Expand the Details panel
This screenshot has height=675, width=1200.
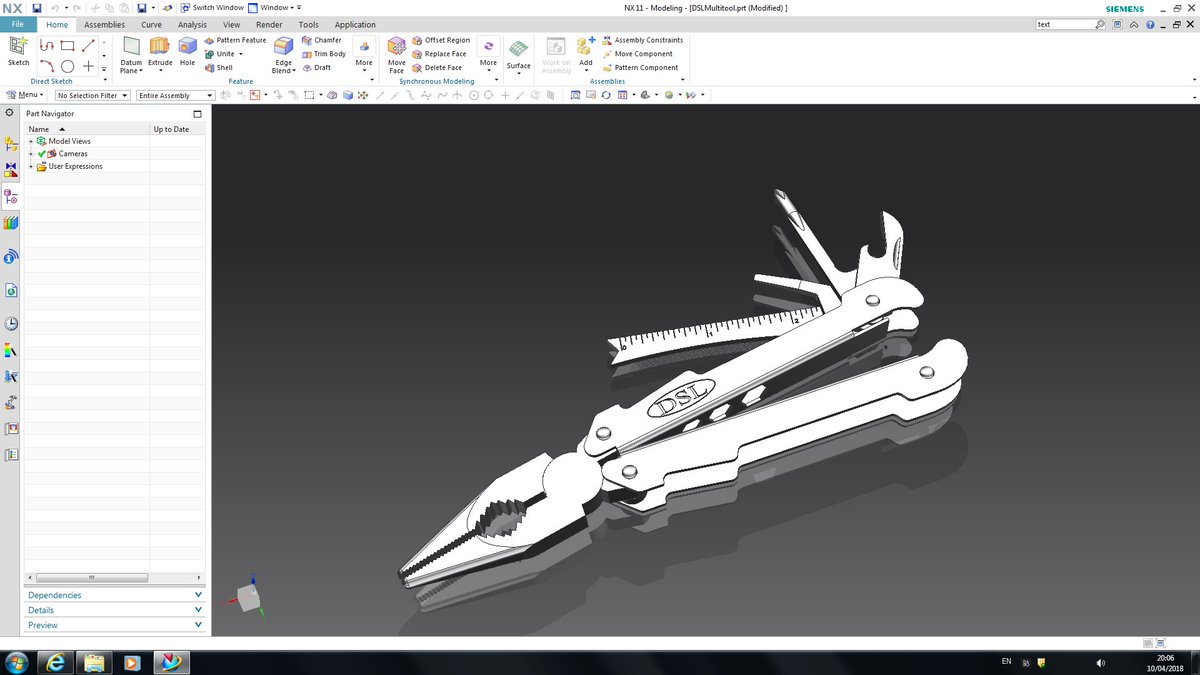(115, 610)
